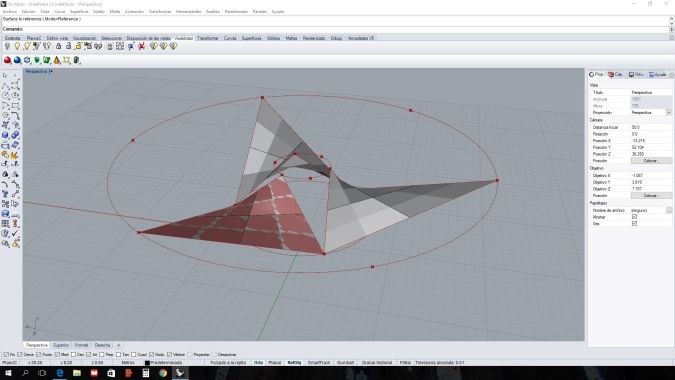Viewport: 675px width, 380px height.
Task: Click the black layer color swatch
Action: pos(147,363)
